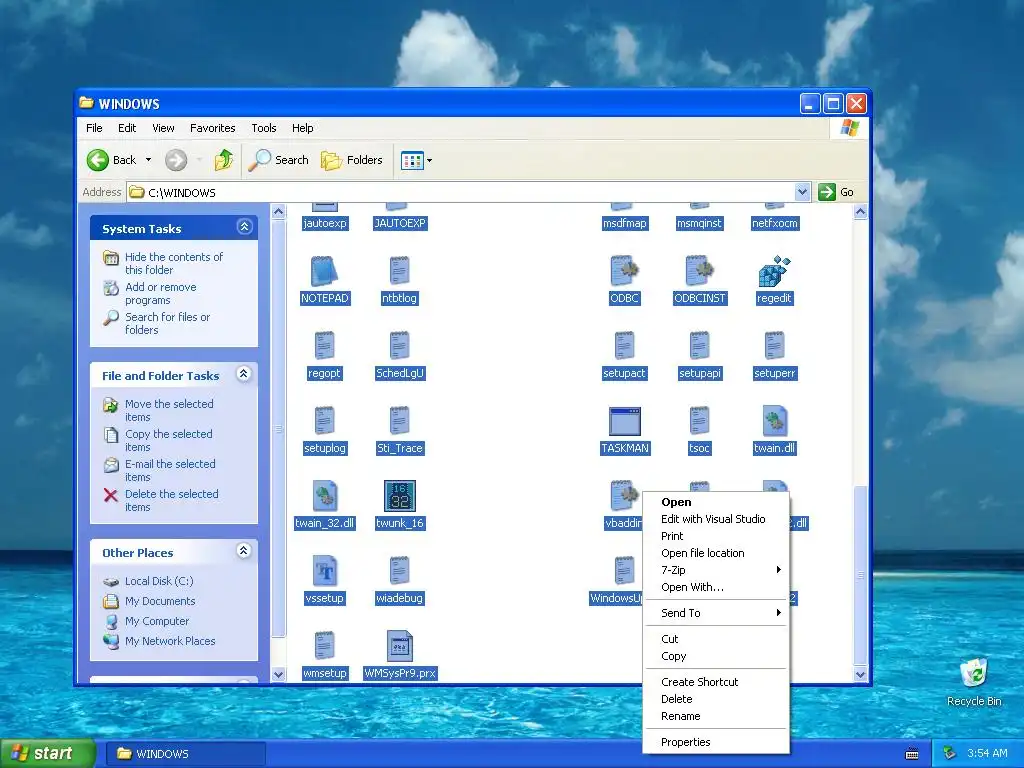Select the Sti_Trace file icon
The height and width of the screenshot is (768, 1024).
point(399,421)
